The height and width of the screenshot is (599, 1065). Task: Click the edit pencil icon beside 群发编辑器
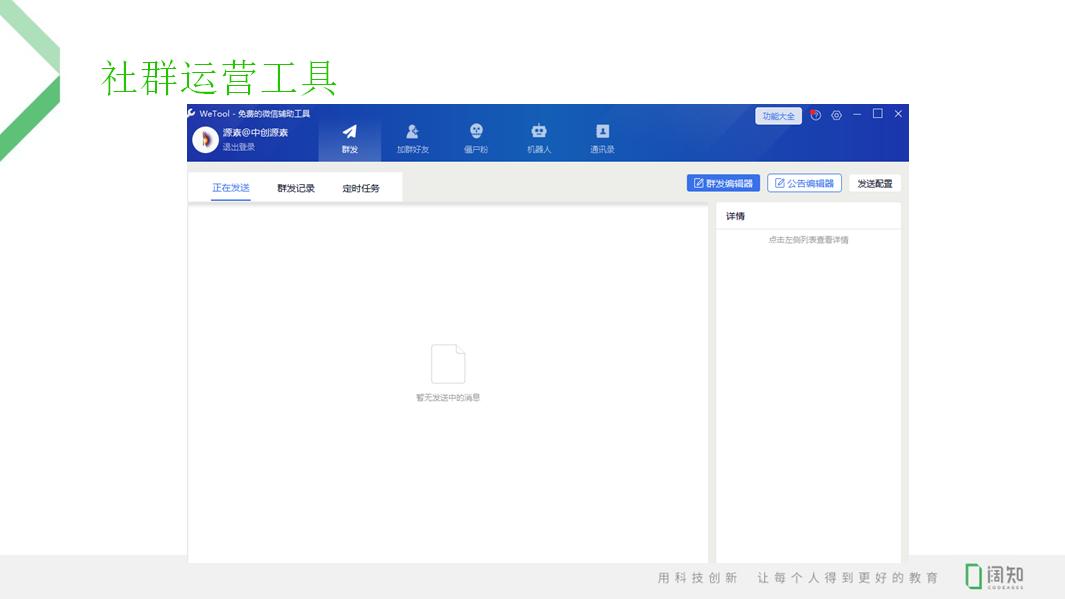pos(700,182)
